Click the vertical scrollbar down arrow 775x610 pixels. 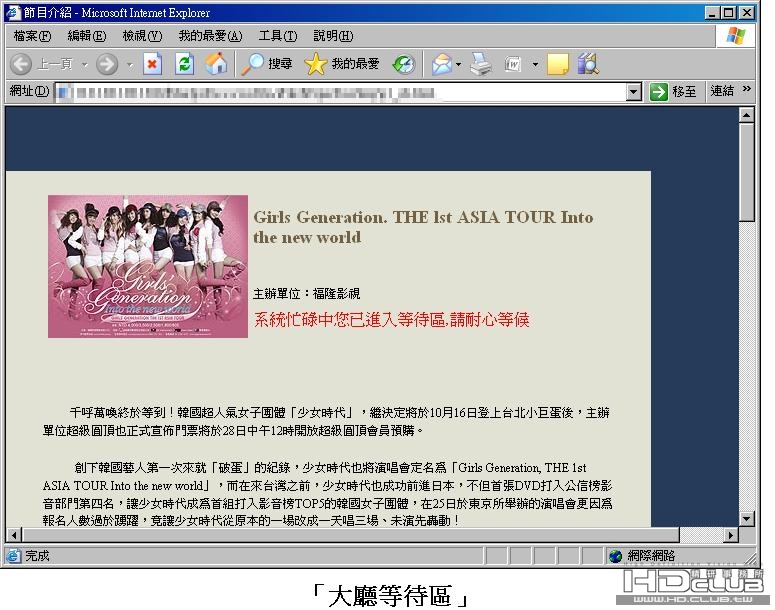746,519
